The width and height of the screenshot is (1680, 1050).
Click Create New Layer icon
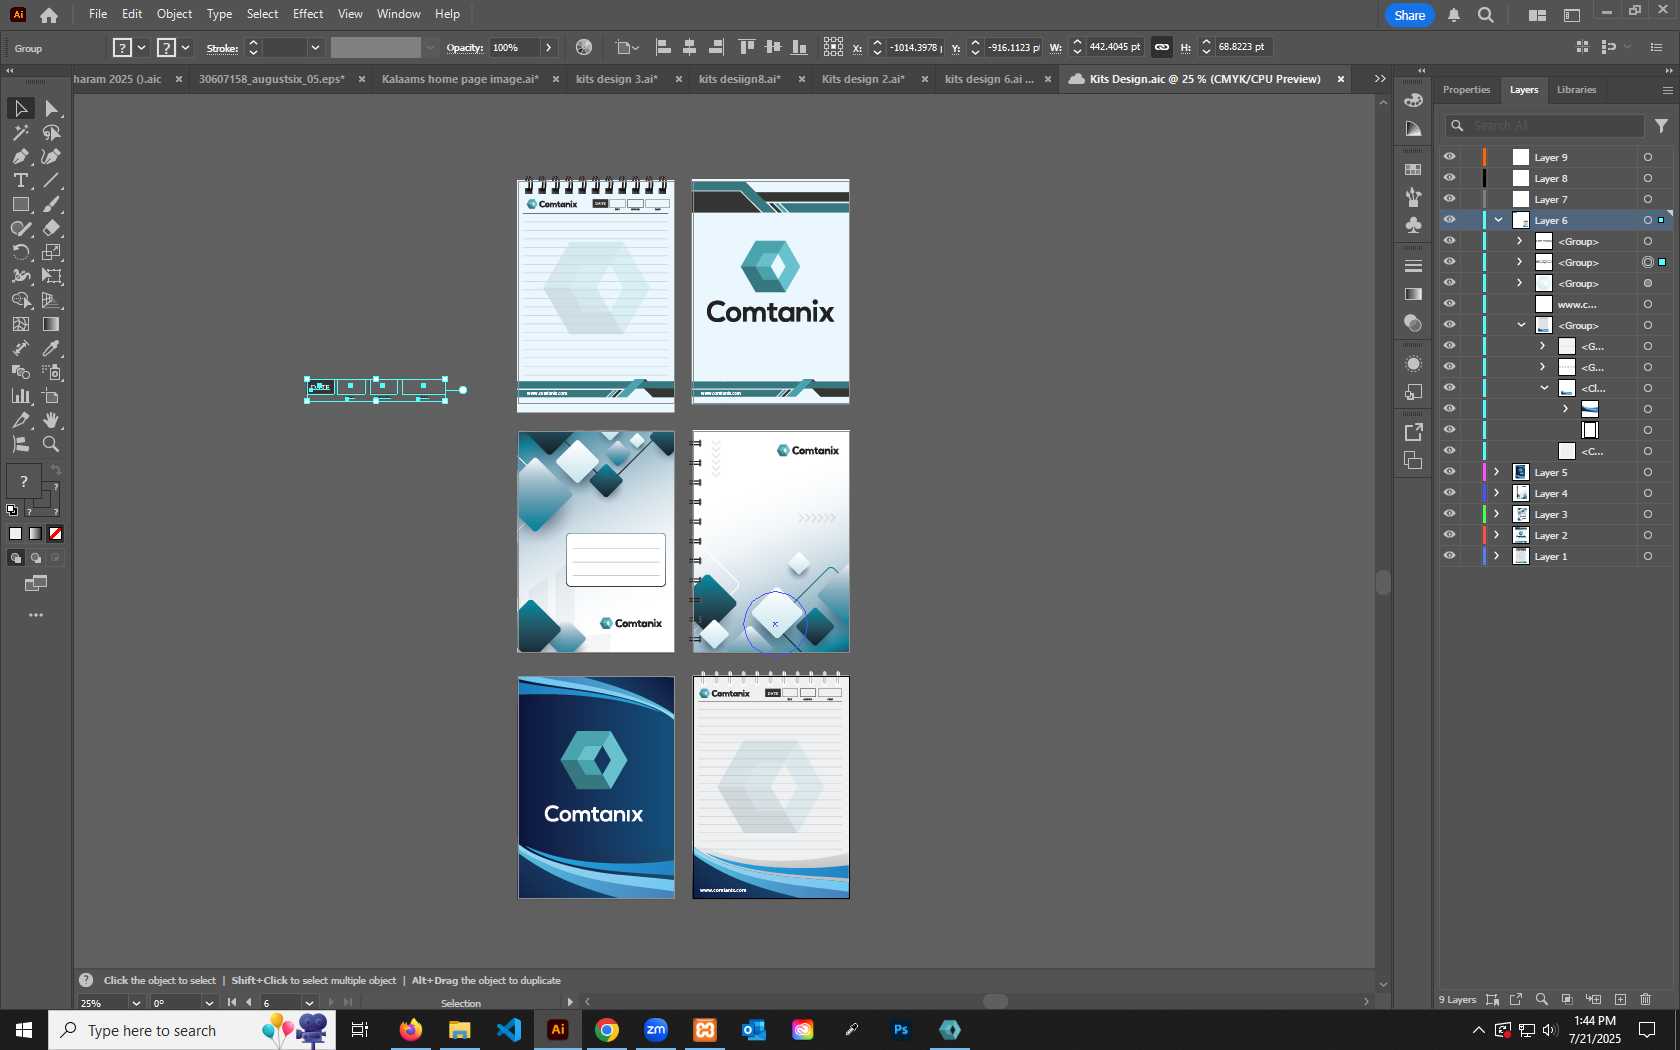pos(1620,999)
